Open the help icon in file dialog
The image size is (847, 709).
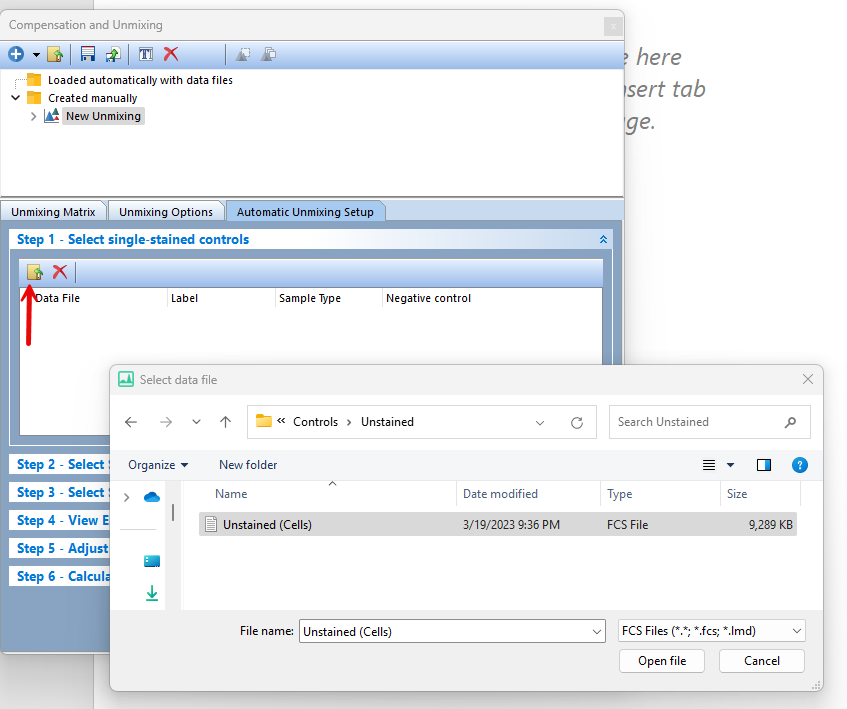click(799, 465)
